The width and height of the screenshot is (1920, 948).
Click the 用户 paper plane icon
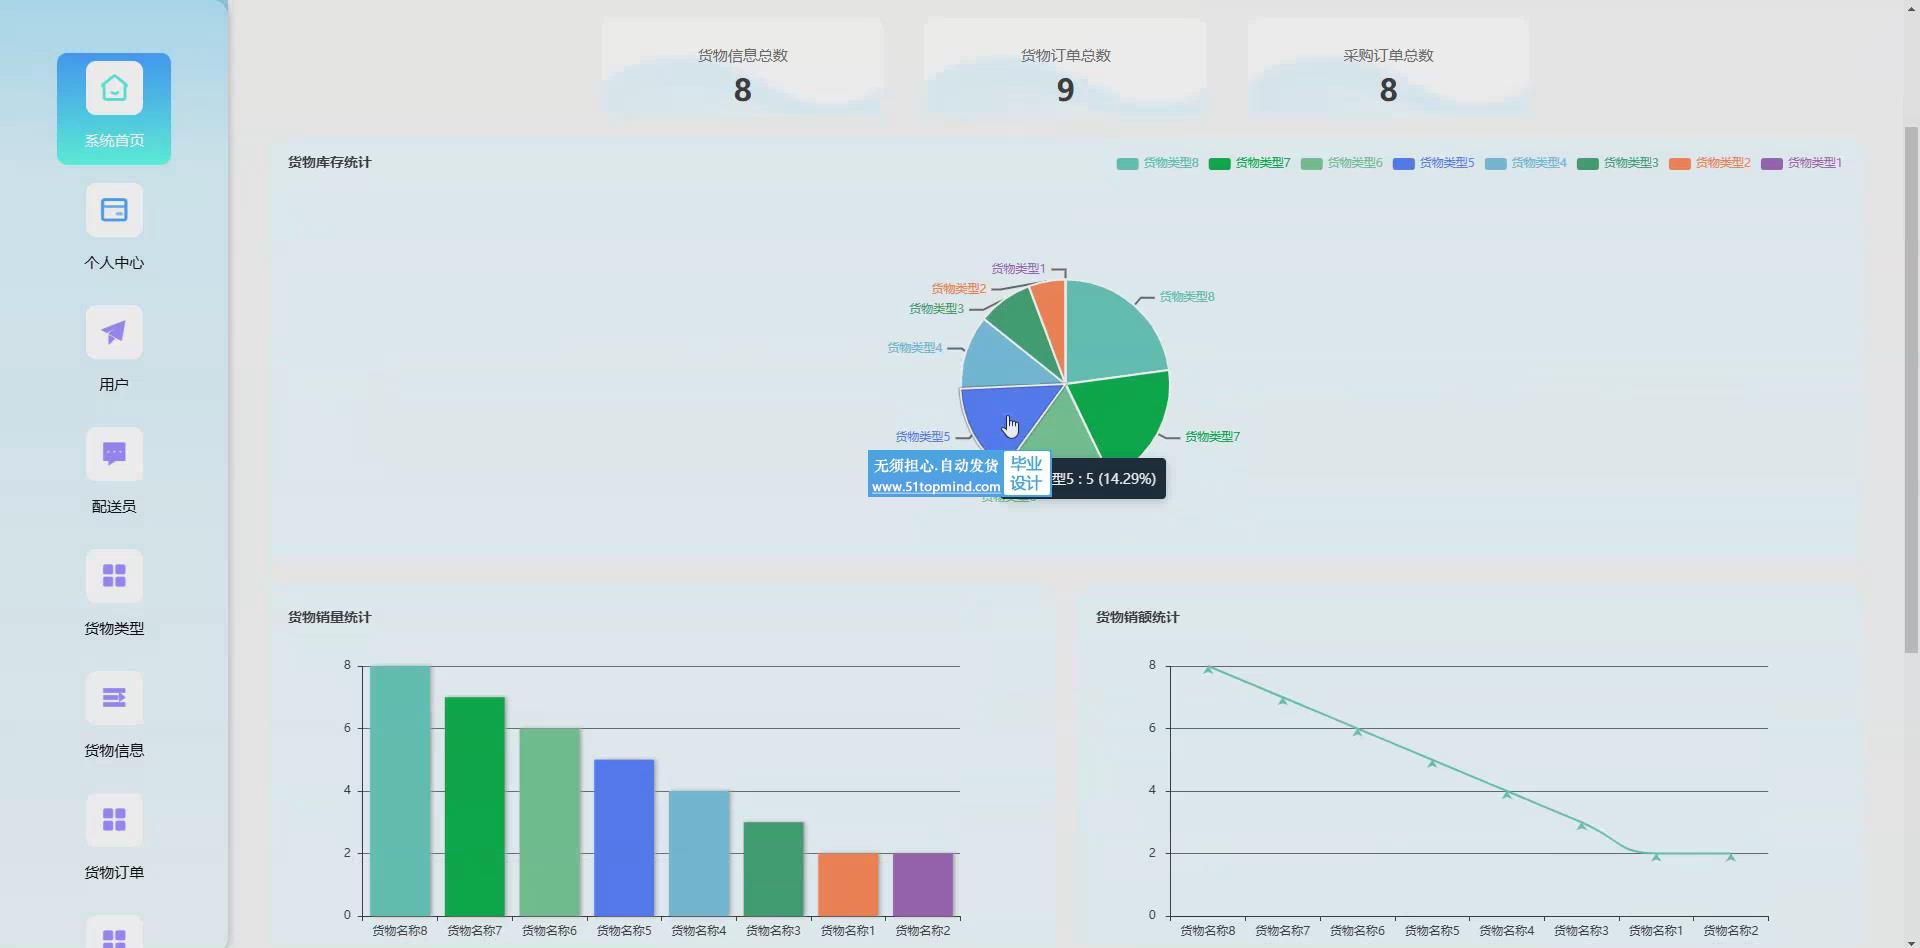pyautogui.click(x=114, y=333)
